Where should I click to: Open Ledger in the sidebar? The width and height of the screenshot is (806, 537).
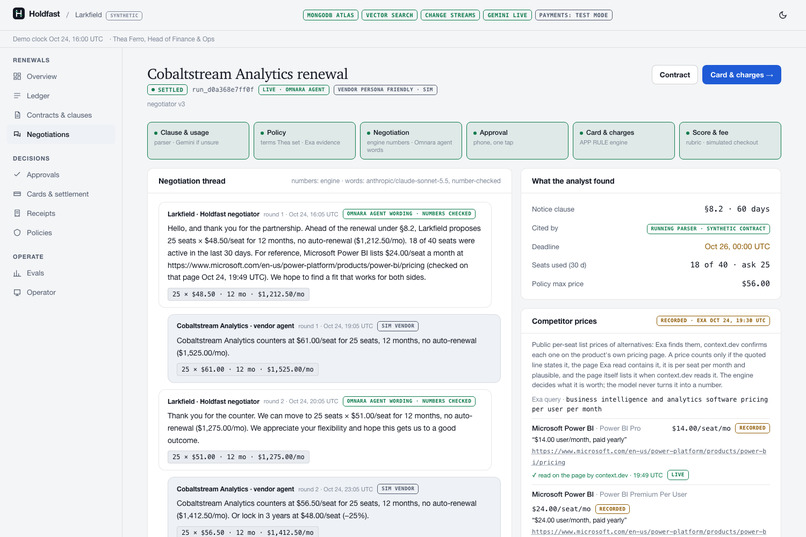63,96
